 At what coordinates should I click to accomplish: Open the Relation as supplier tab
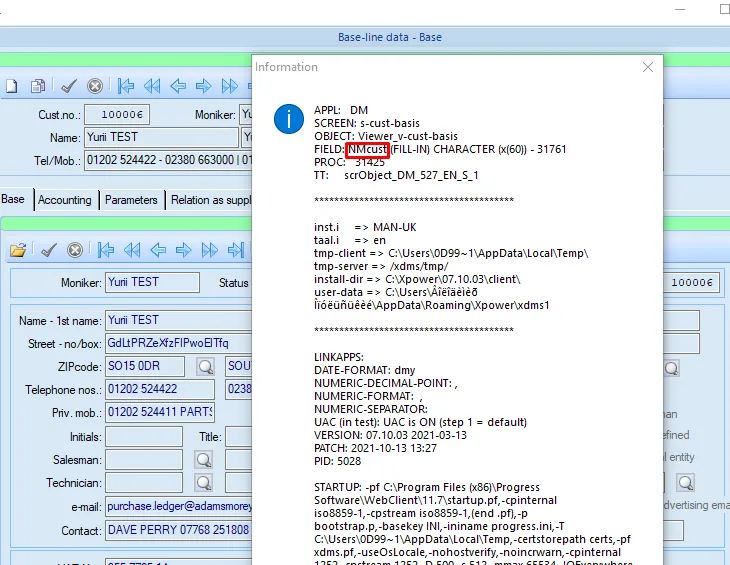tap(210, 200)
